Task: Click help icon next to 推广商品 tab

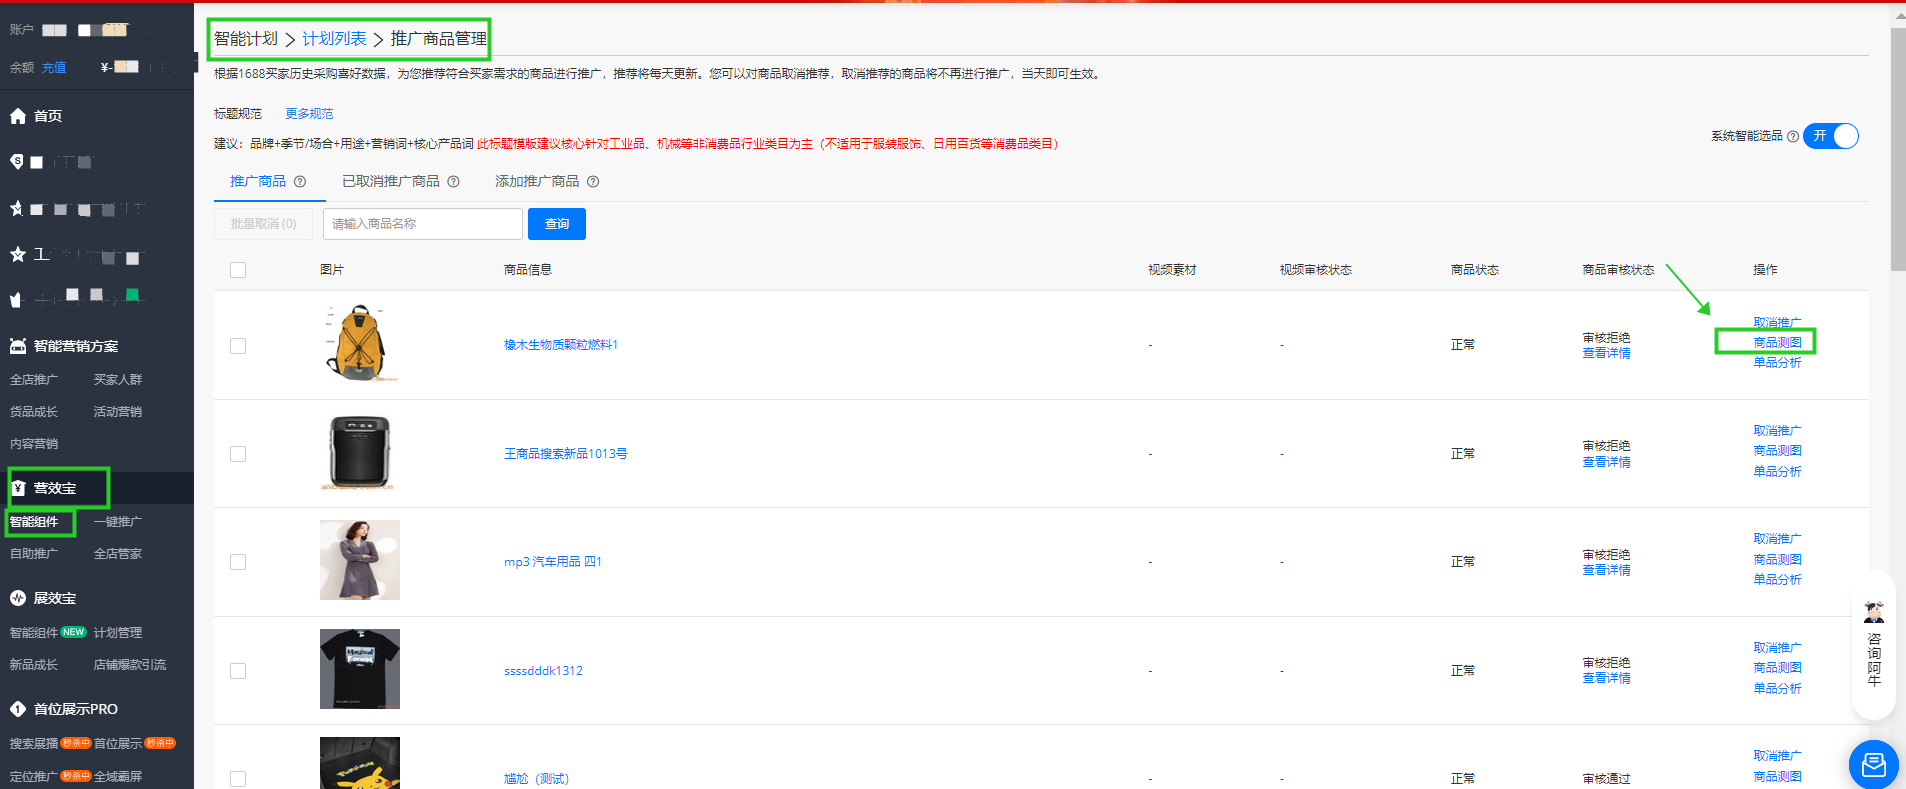Action: click(300, 182)
